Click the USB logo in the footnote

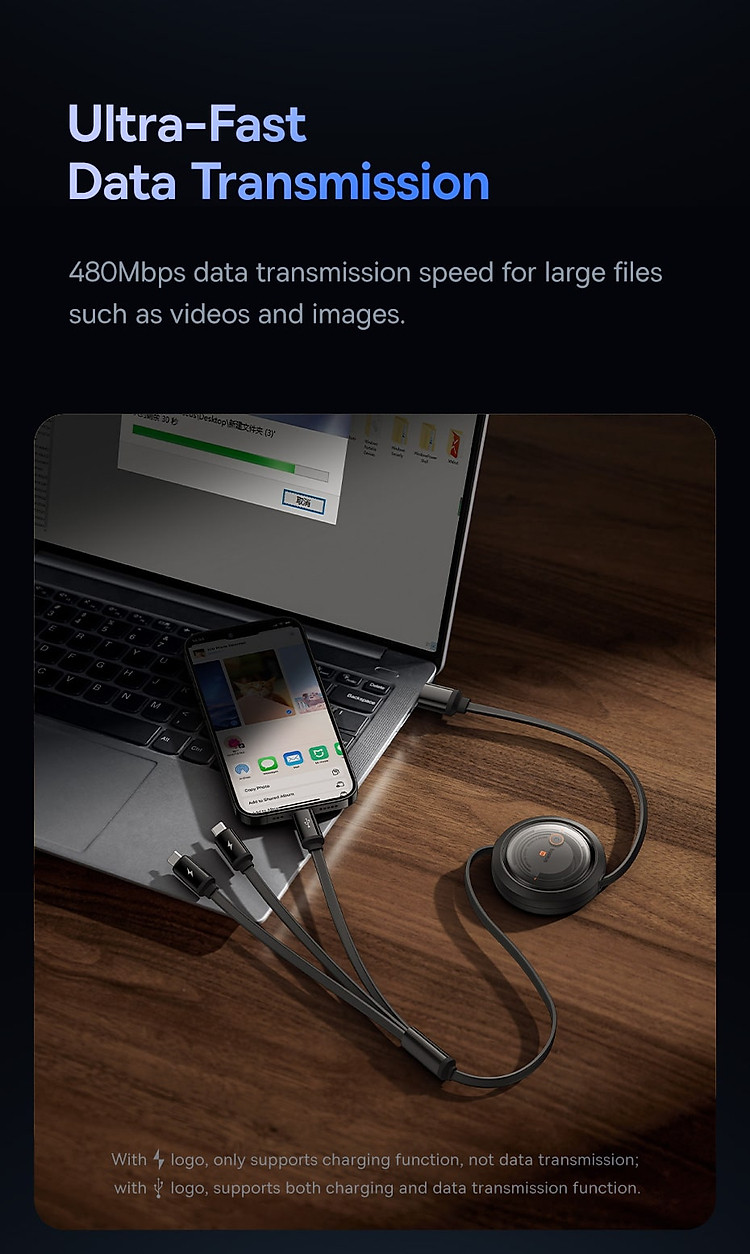coord(158,1188)
